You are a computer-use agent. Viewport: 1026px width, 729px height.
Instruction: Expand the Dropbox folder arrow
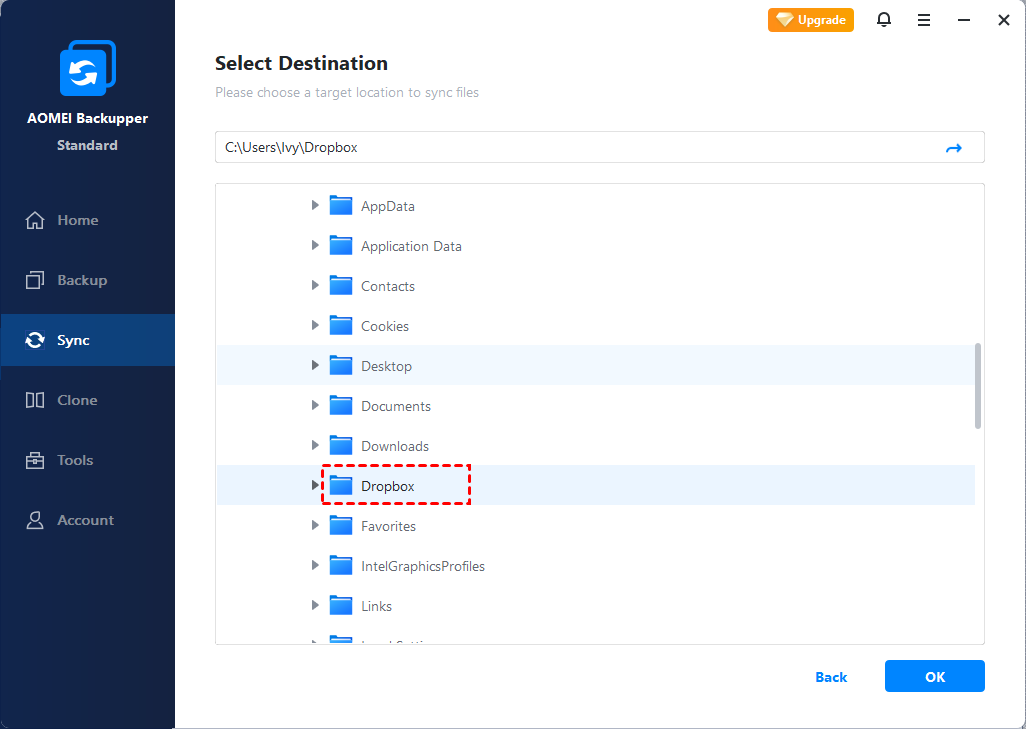coord(315,486)
